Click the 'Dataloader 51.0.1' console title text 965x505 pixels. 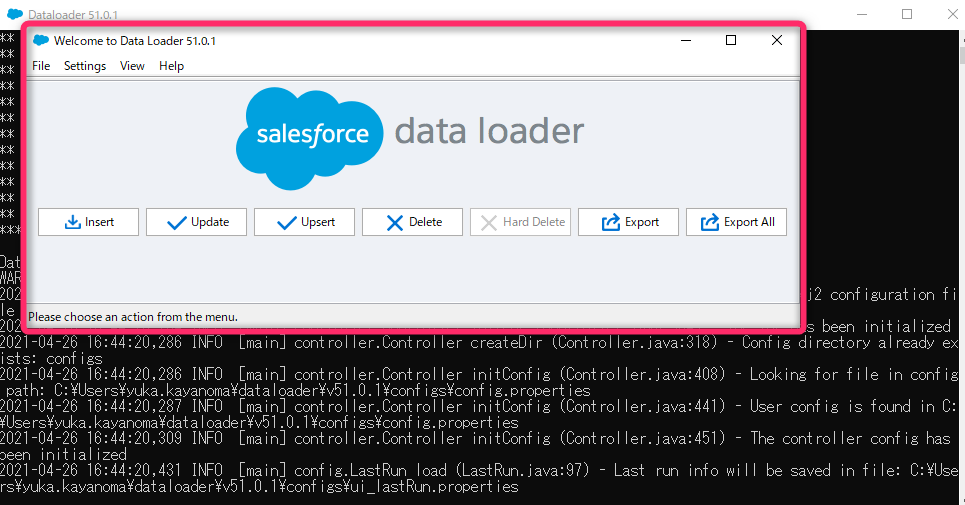point(73,14)
